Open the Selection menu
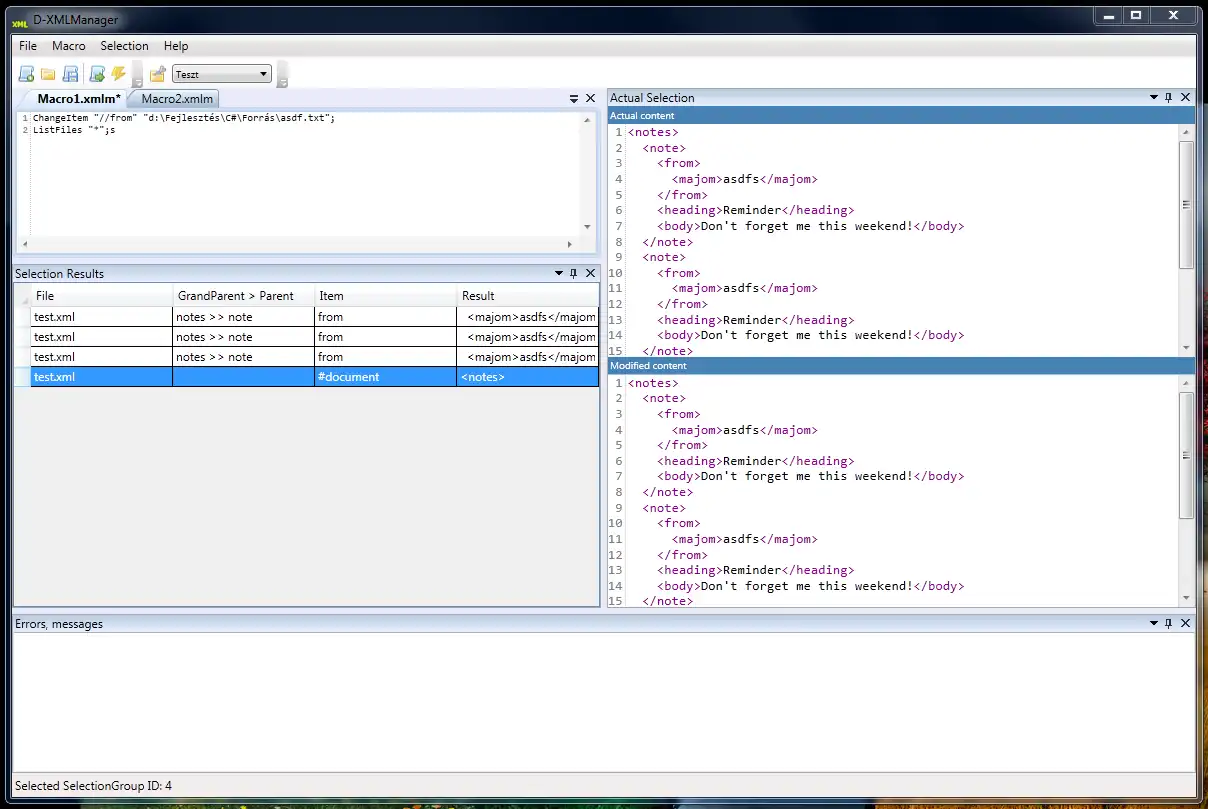1208x809 pixels. tap(124, 46)
